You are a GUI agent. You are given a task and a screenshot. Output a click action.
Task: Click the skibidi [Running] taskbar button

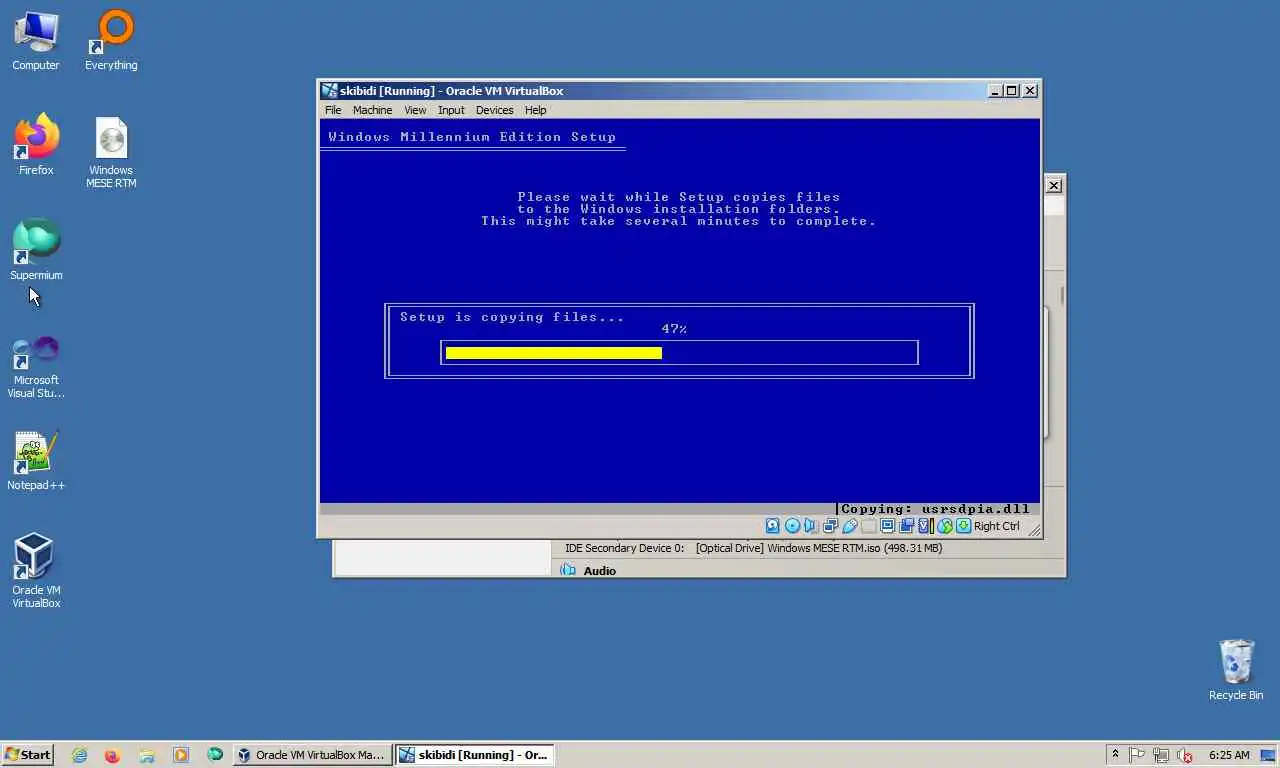coord(474,755)
